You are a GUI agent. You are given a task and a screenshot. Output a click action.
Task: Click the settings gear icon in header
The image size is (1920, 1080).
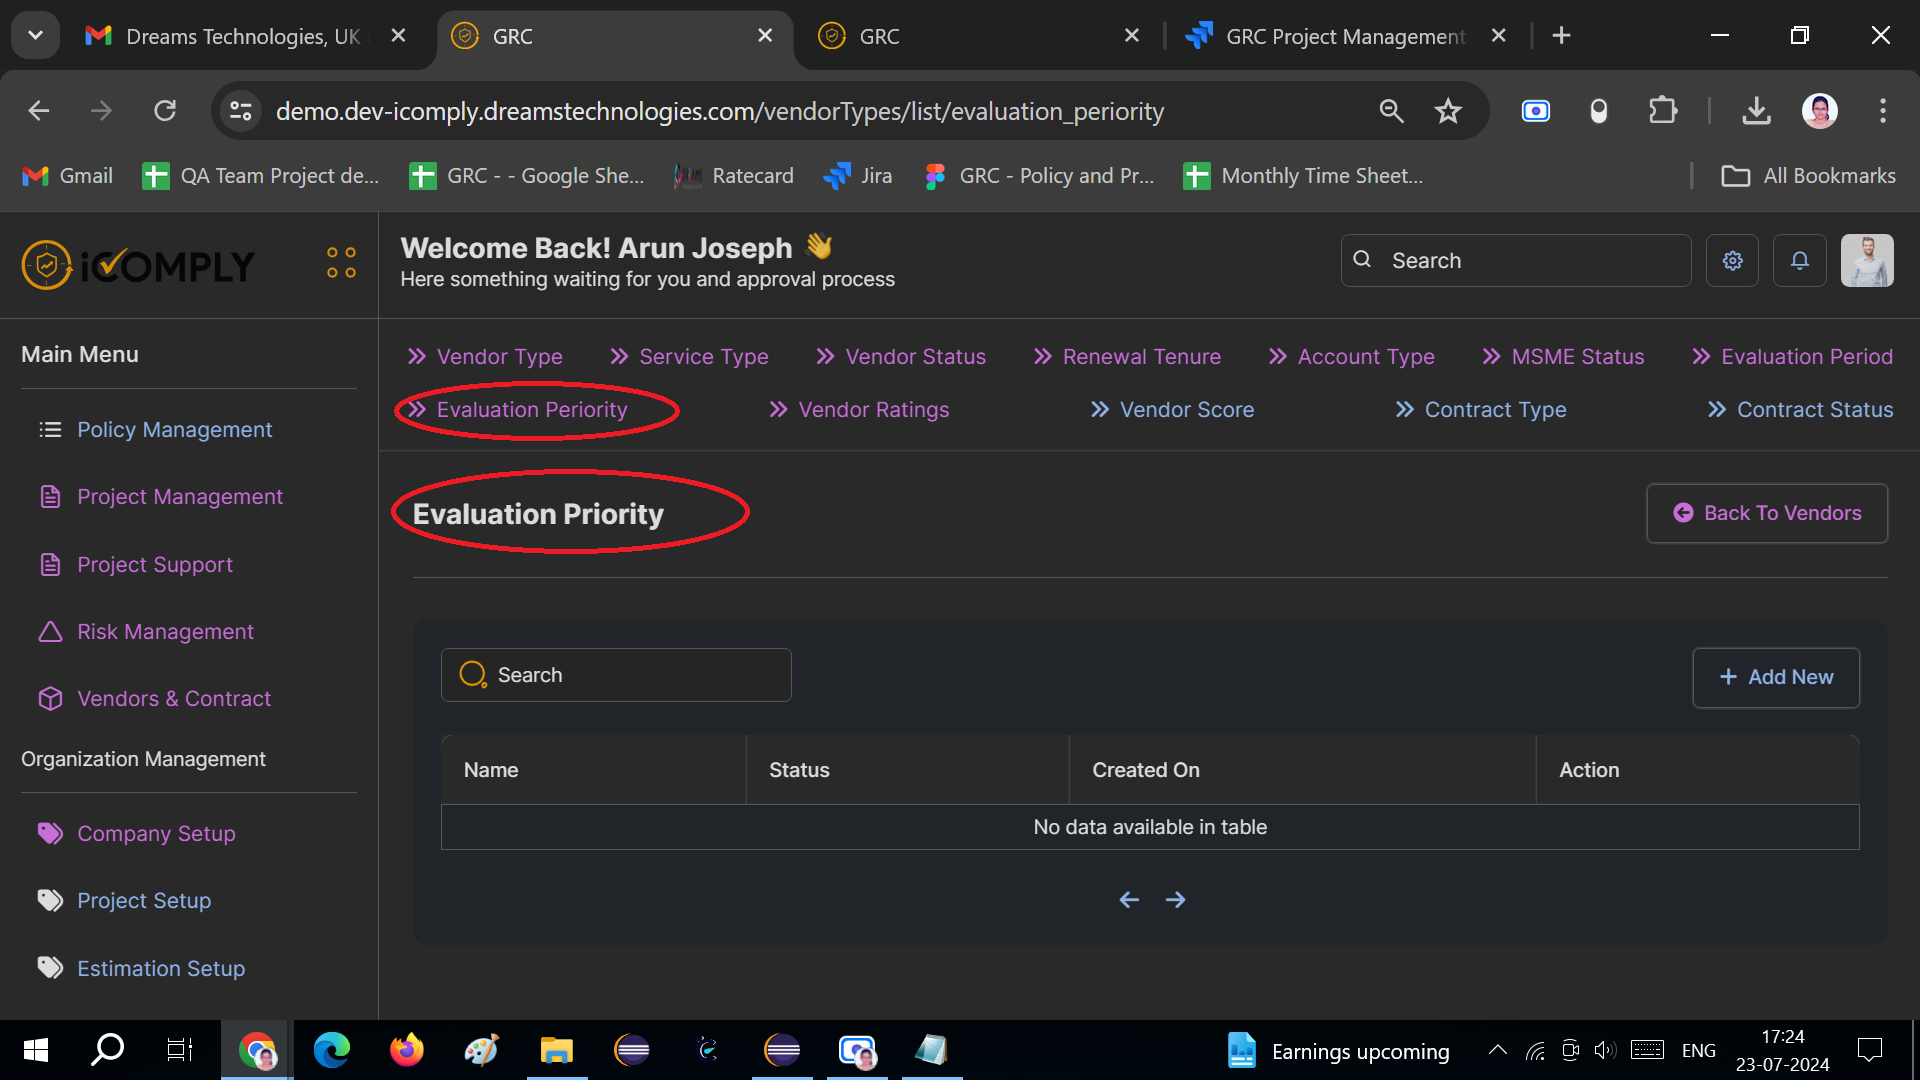click(1732, 261)
